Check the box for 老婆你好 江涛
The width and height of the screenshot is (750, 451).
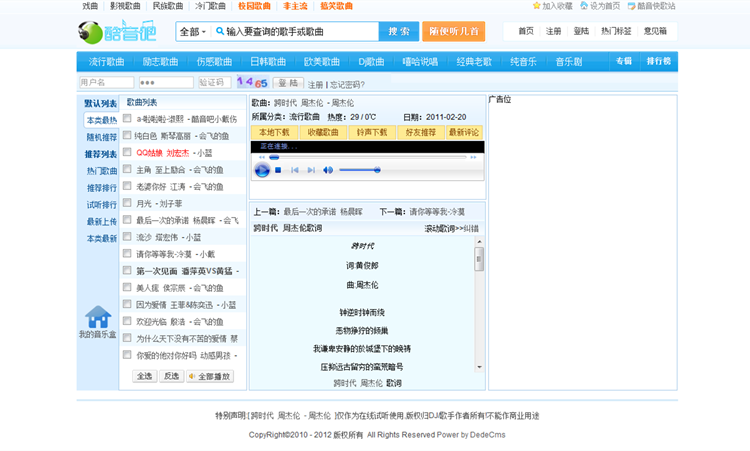pyautogui.click(x=127, y=186)
